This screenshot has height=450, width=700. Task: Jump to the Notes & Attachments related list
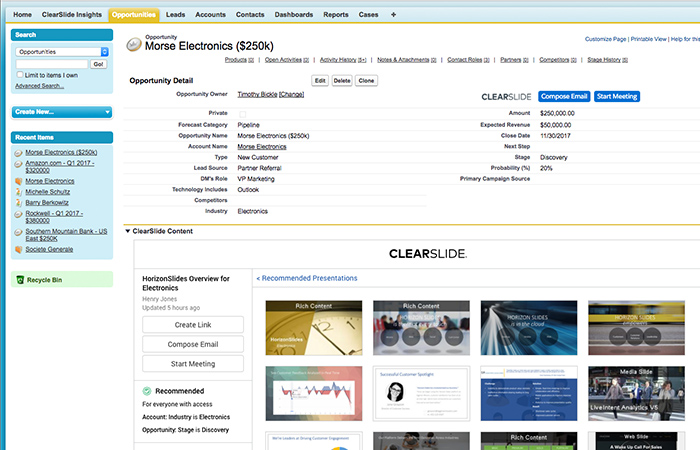pyautogui.click(x=407, y=60)
